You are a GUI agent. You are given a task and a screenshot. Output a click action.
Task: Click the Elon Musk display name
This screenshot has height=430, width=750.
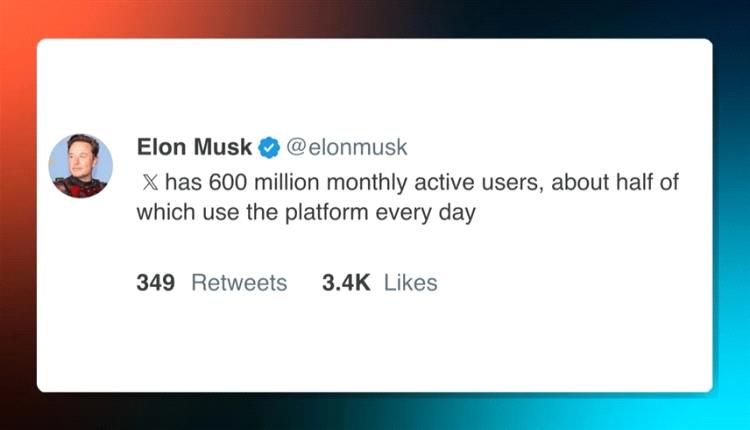click(194, 147)
